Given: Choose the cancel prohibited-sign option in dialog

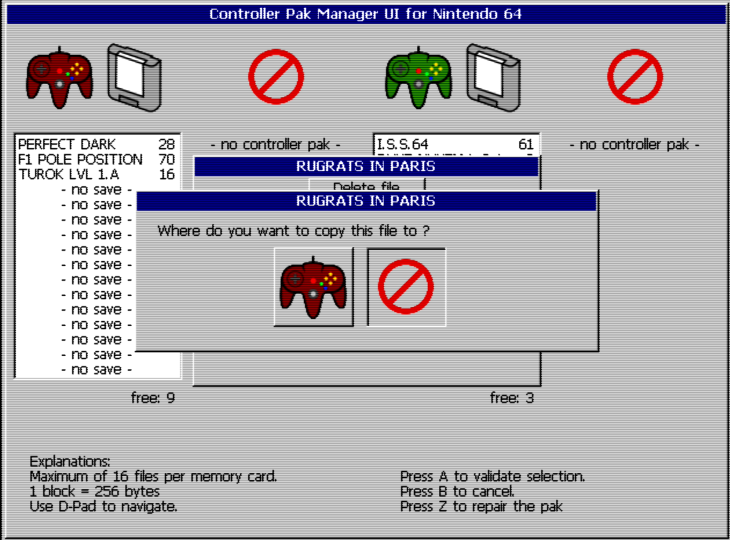Looking at the screenshot, I should (406, 287).
